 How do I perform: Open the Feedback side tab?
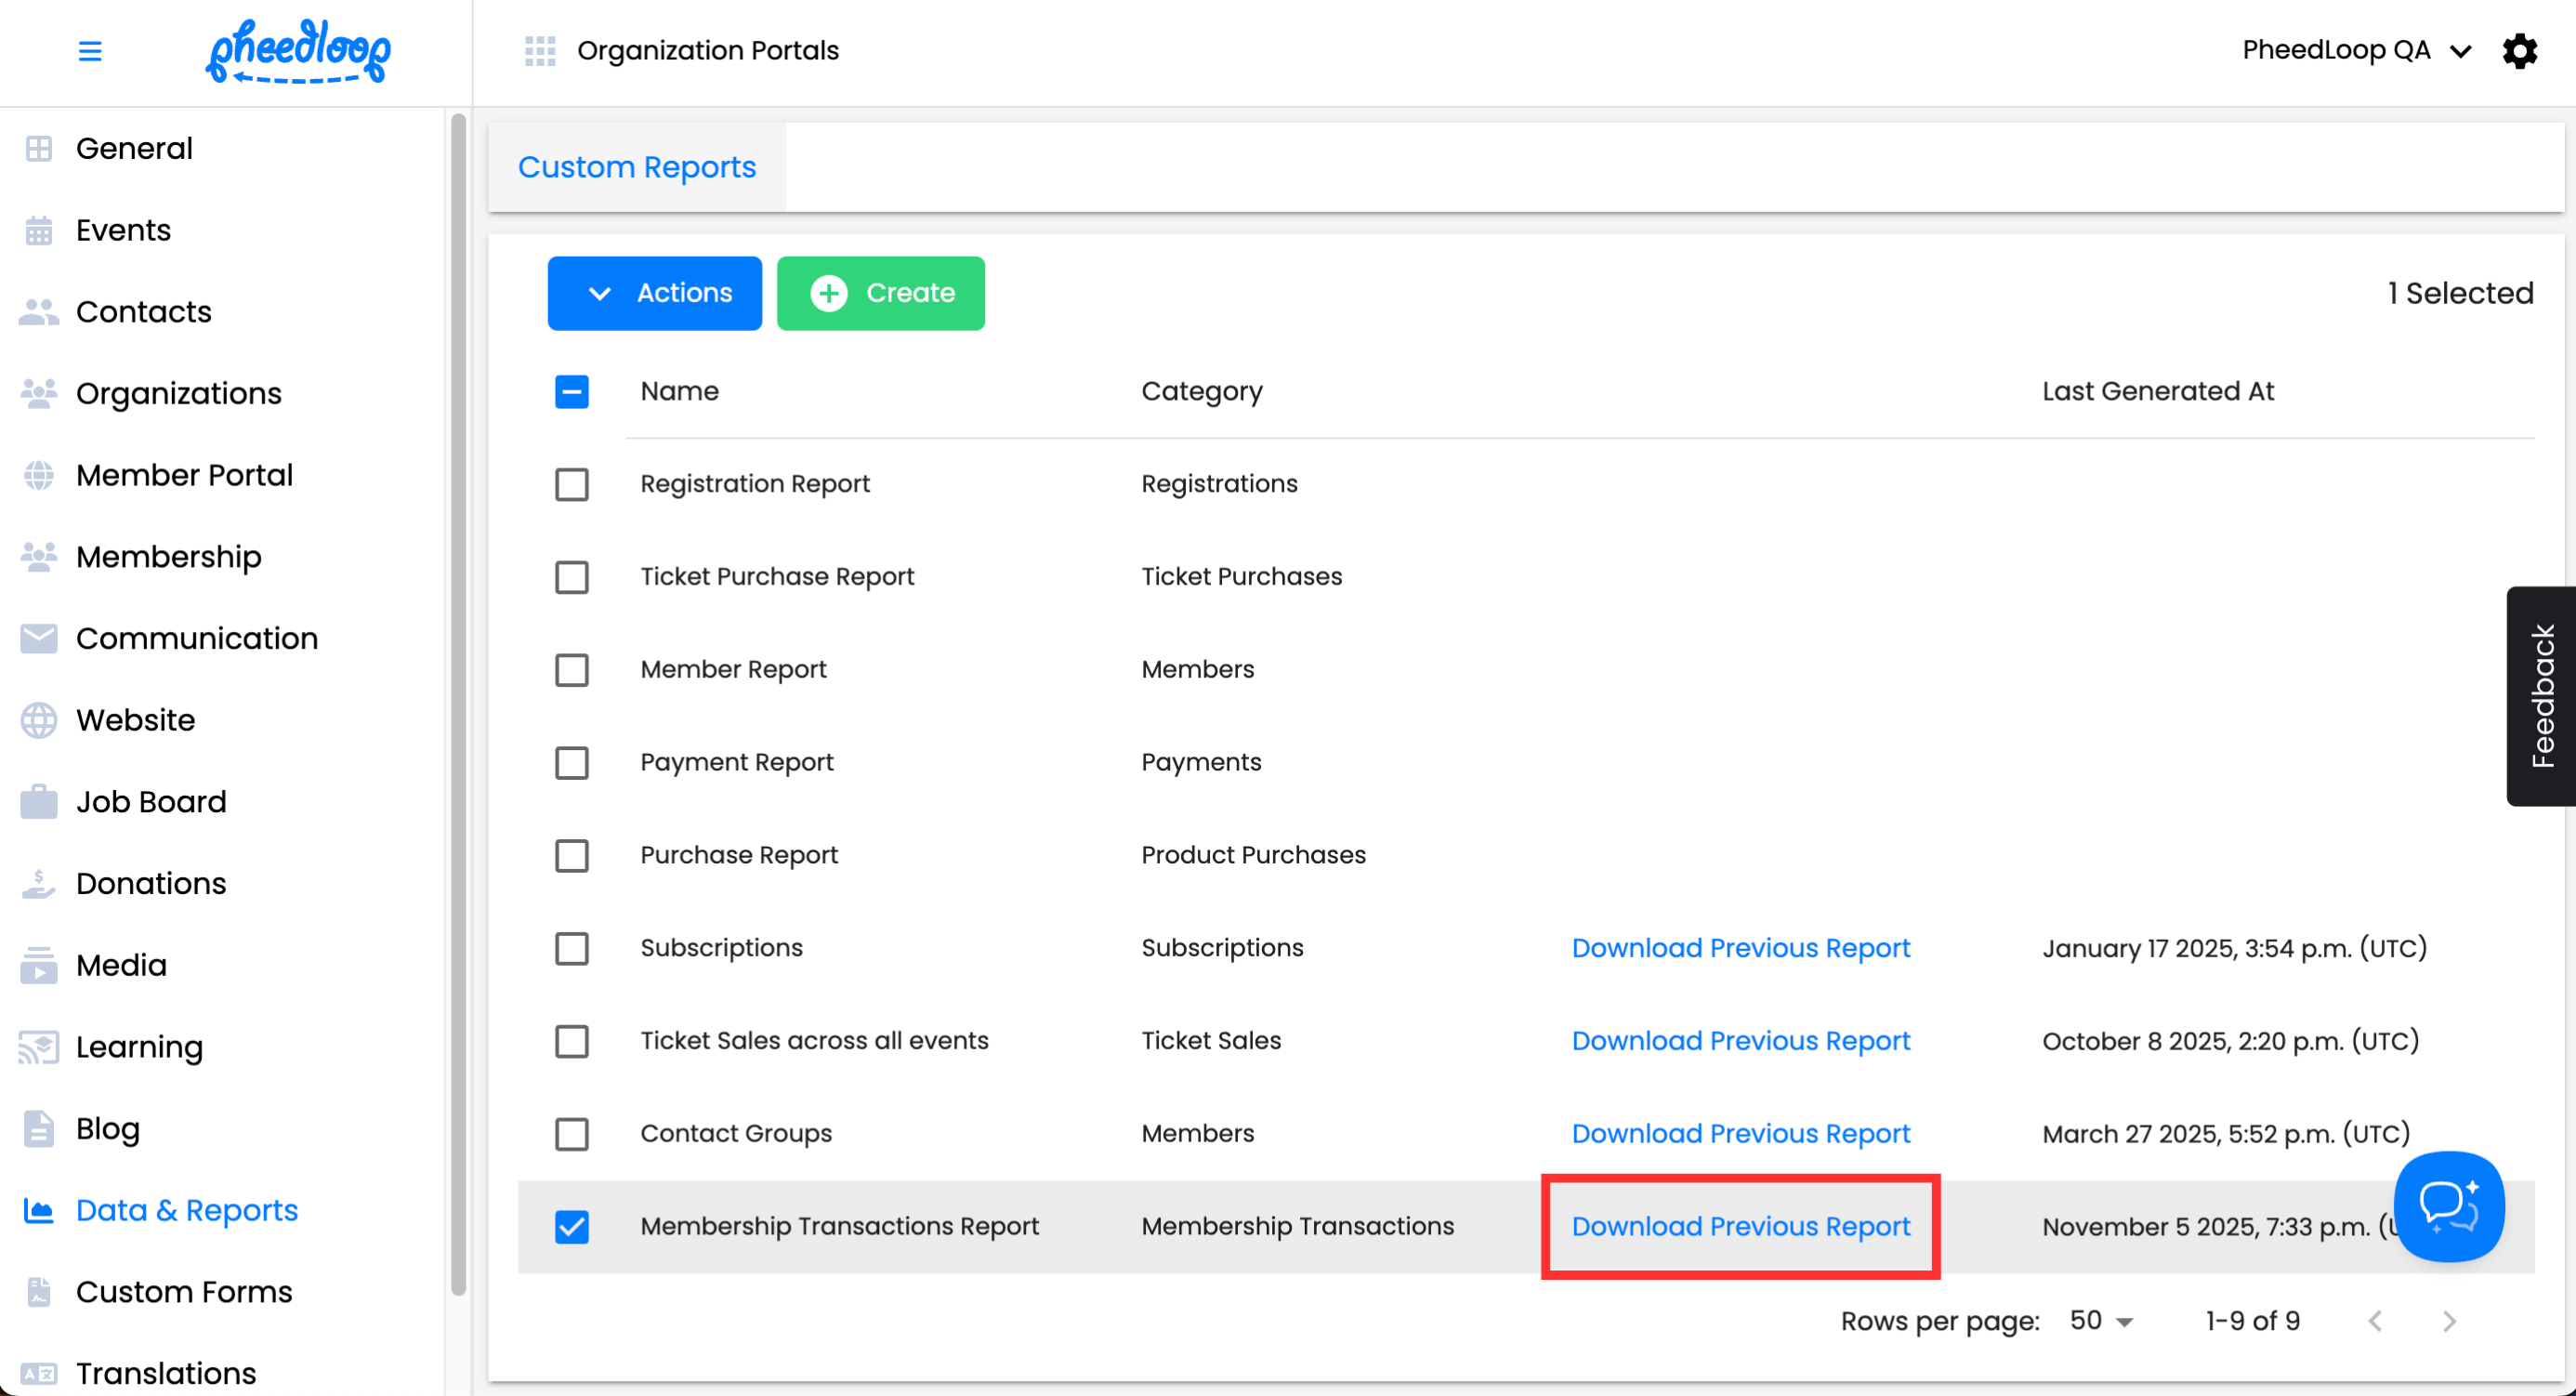tap(2541, 696)
